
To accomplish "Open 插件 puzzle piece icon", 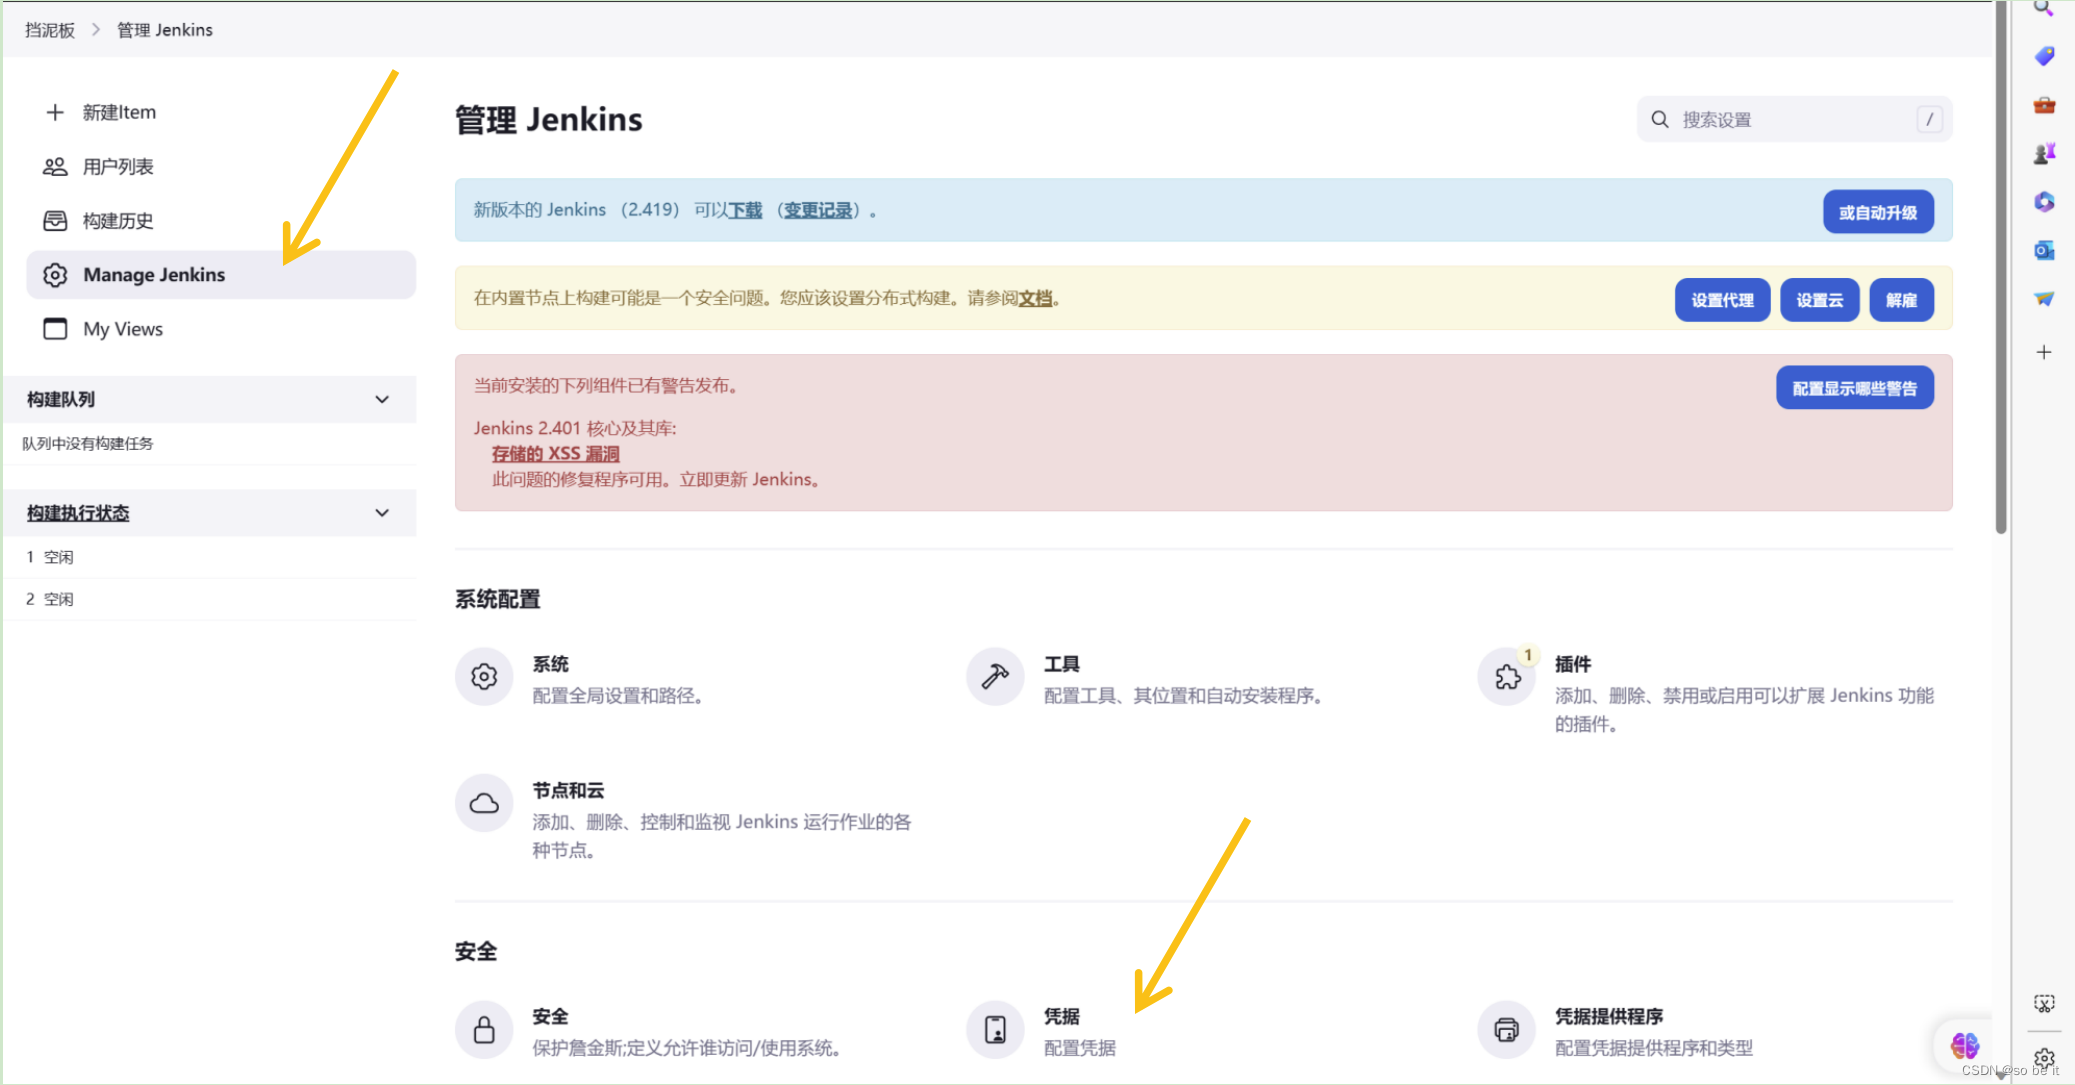I will [1506, 677].
